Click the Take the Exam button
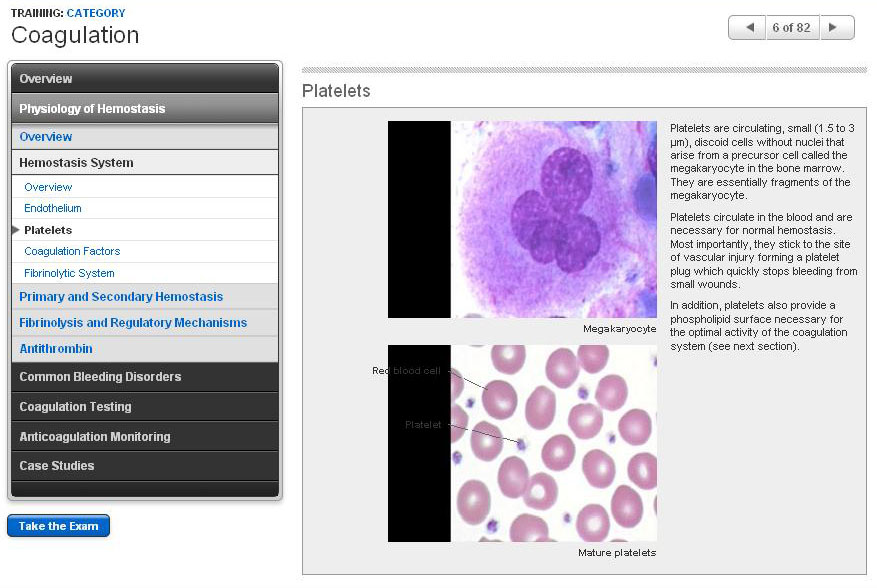Image resolution: width=877 pixels, height=588 pixels. pyautogui.click(x=58, y=526)
